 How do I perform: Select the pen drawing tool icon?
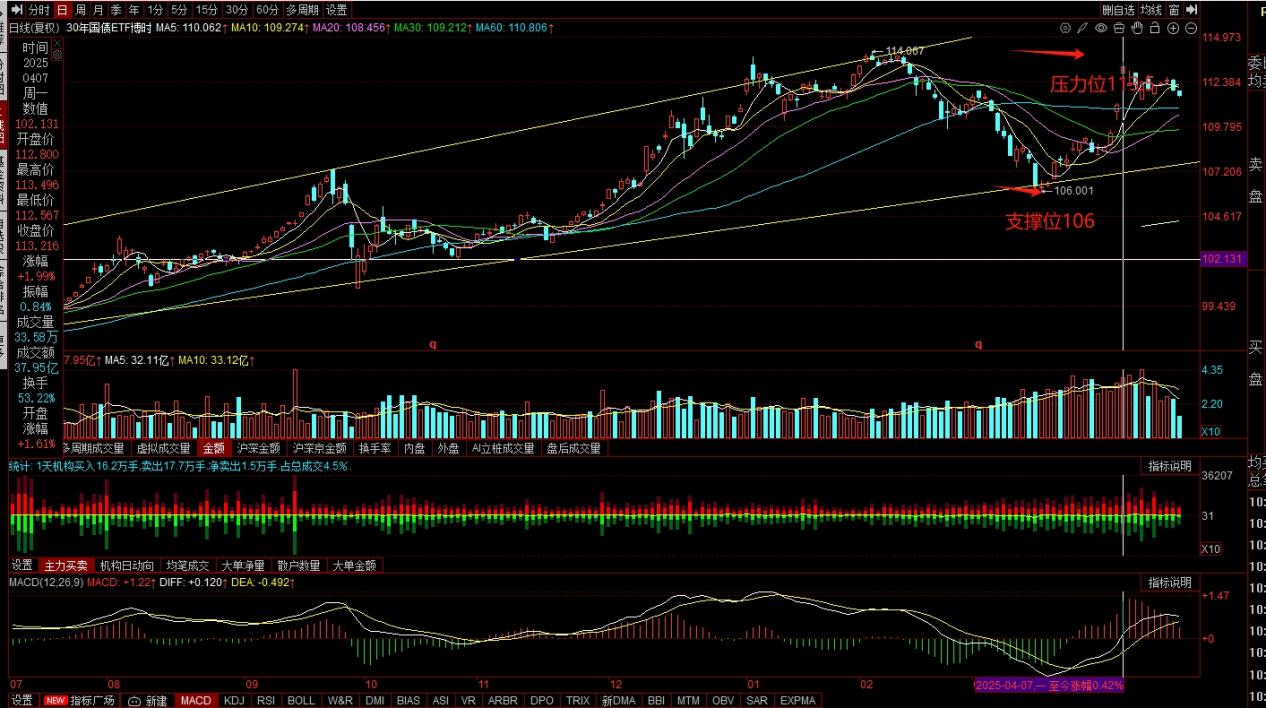[x=1083, y=28]
